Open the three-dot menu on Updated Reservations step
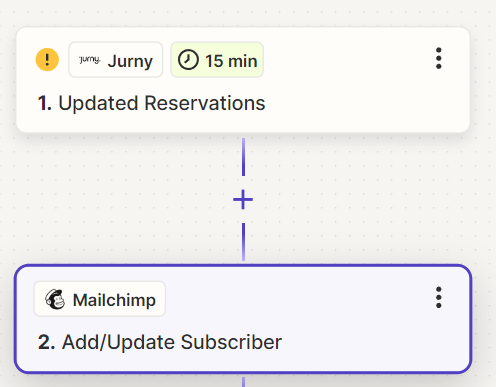Viewport: 496px width, 387px height. coord(439,58)
